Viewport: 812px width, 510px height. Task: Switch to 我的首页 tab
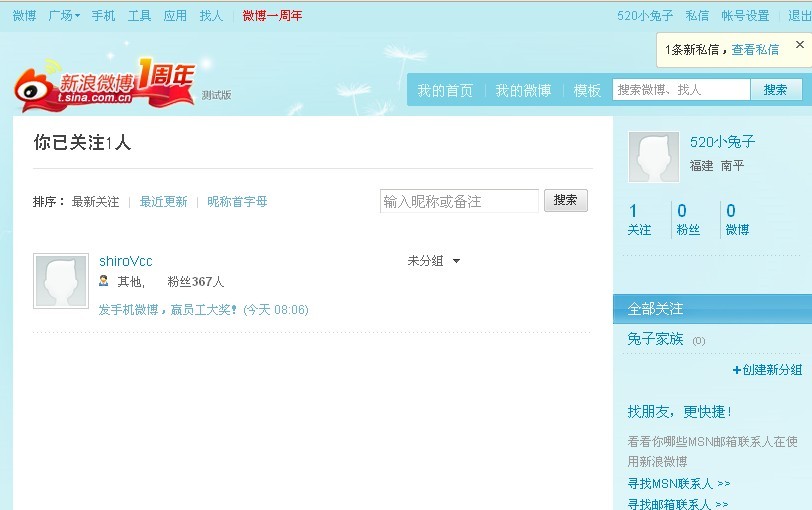pos(445,91)
